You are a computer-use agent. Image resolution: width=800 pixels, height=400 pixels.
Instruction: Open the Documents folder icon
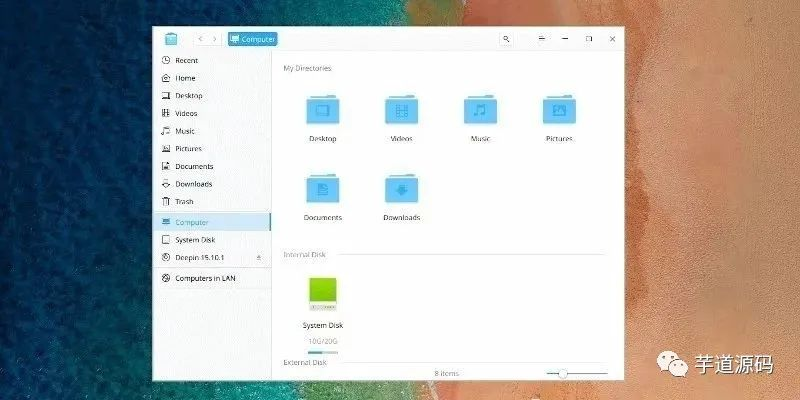pyautogui.click(x=322, y=189)
